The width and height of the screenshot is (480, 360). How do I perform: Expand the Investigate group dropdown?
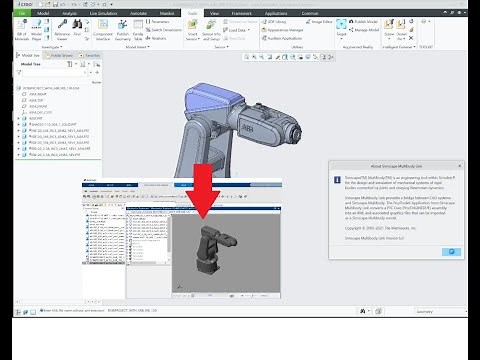pos(52,47)
